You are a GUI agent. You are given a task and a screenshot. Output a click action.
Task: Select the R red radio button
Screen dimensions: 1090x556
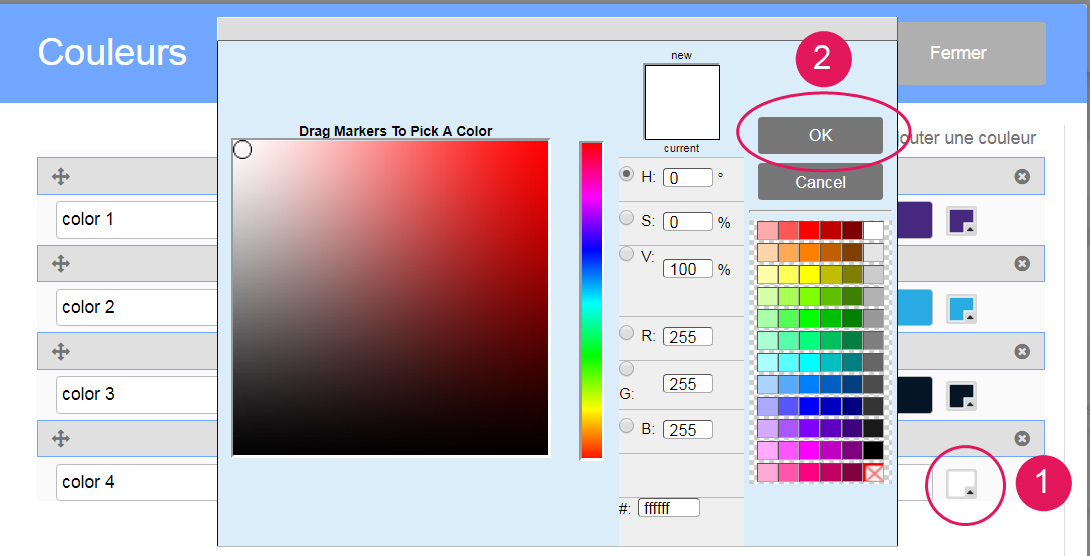(x=627, y=333)
